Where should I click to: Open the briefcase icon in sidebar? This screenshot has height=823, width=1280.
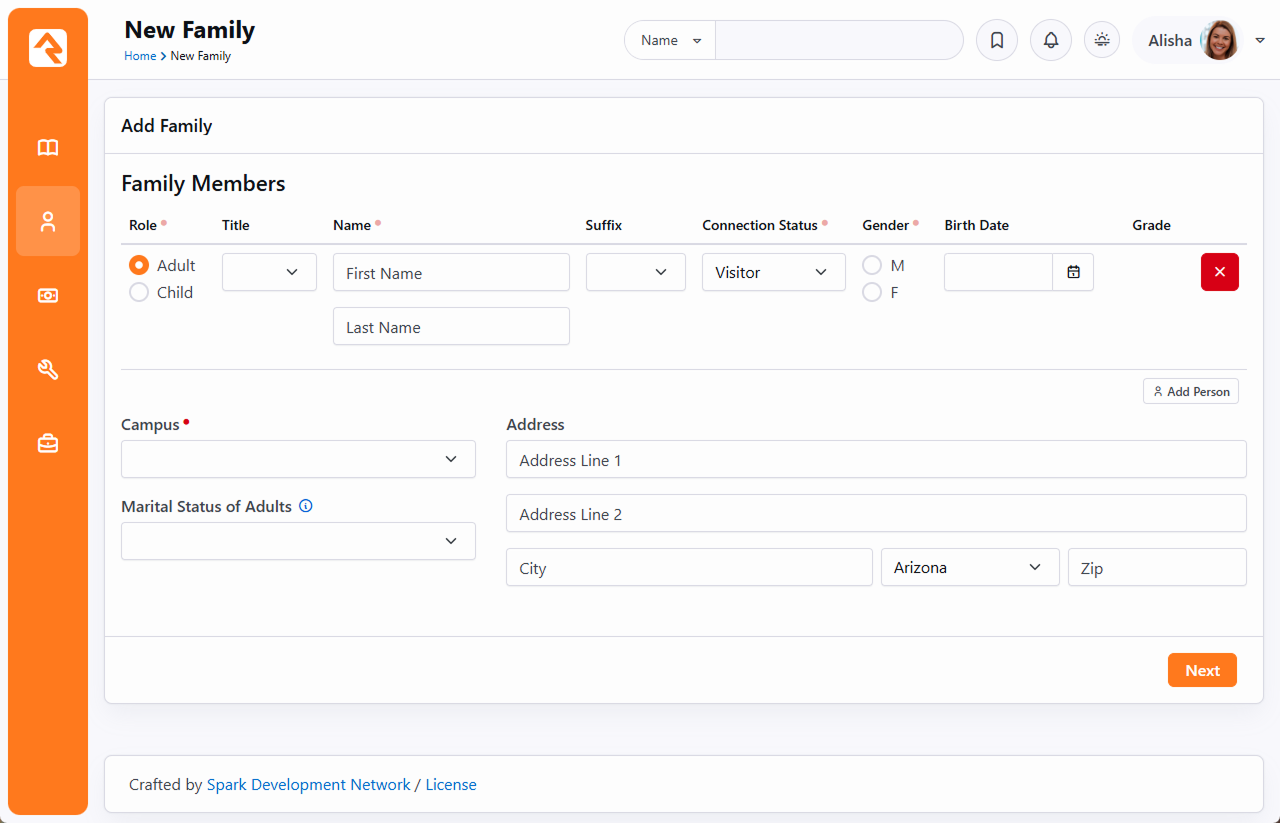pos(48,444)
